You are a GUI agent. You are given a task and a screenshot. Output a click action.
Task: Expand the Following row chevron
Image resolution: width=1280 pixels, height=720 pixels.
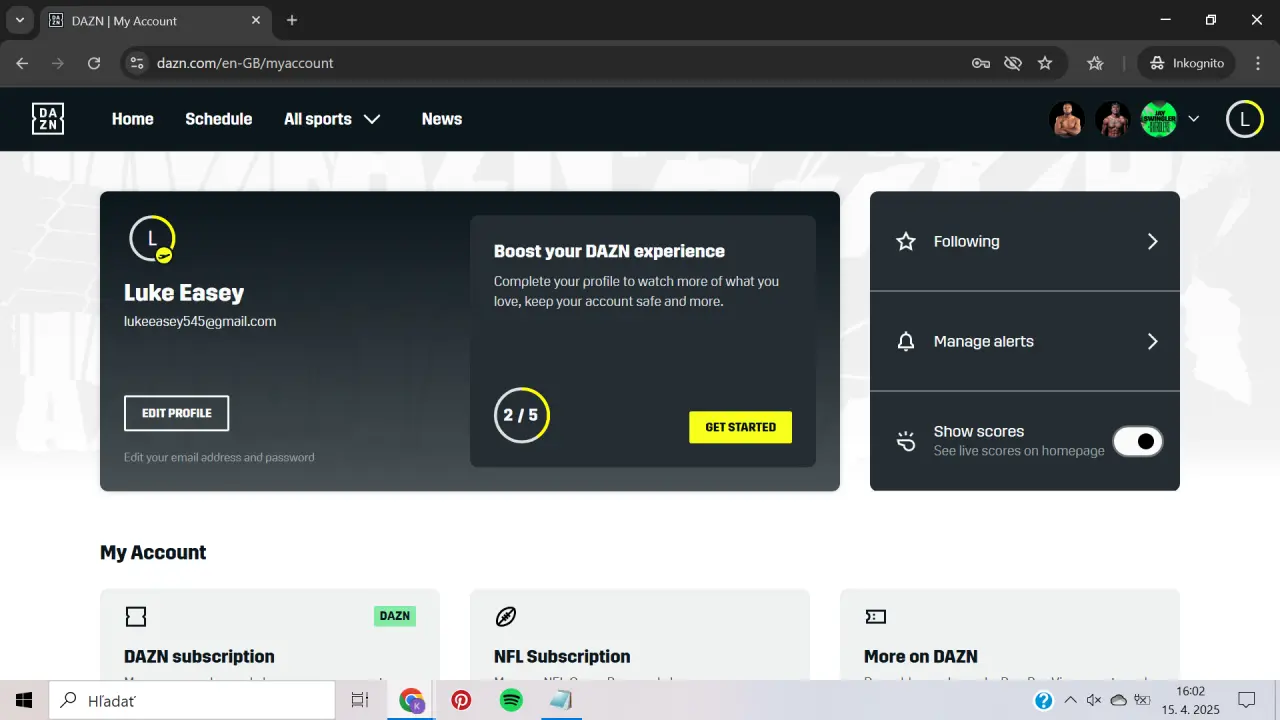(1152, 241)
